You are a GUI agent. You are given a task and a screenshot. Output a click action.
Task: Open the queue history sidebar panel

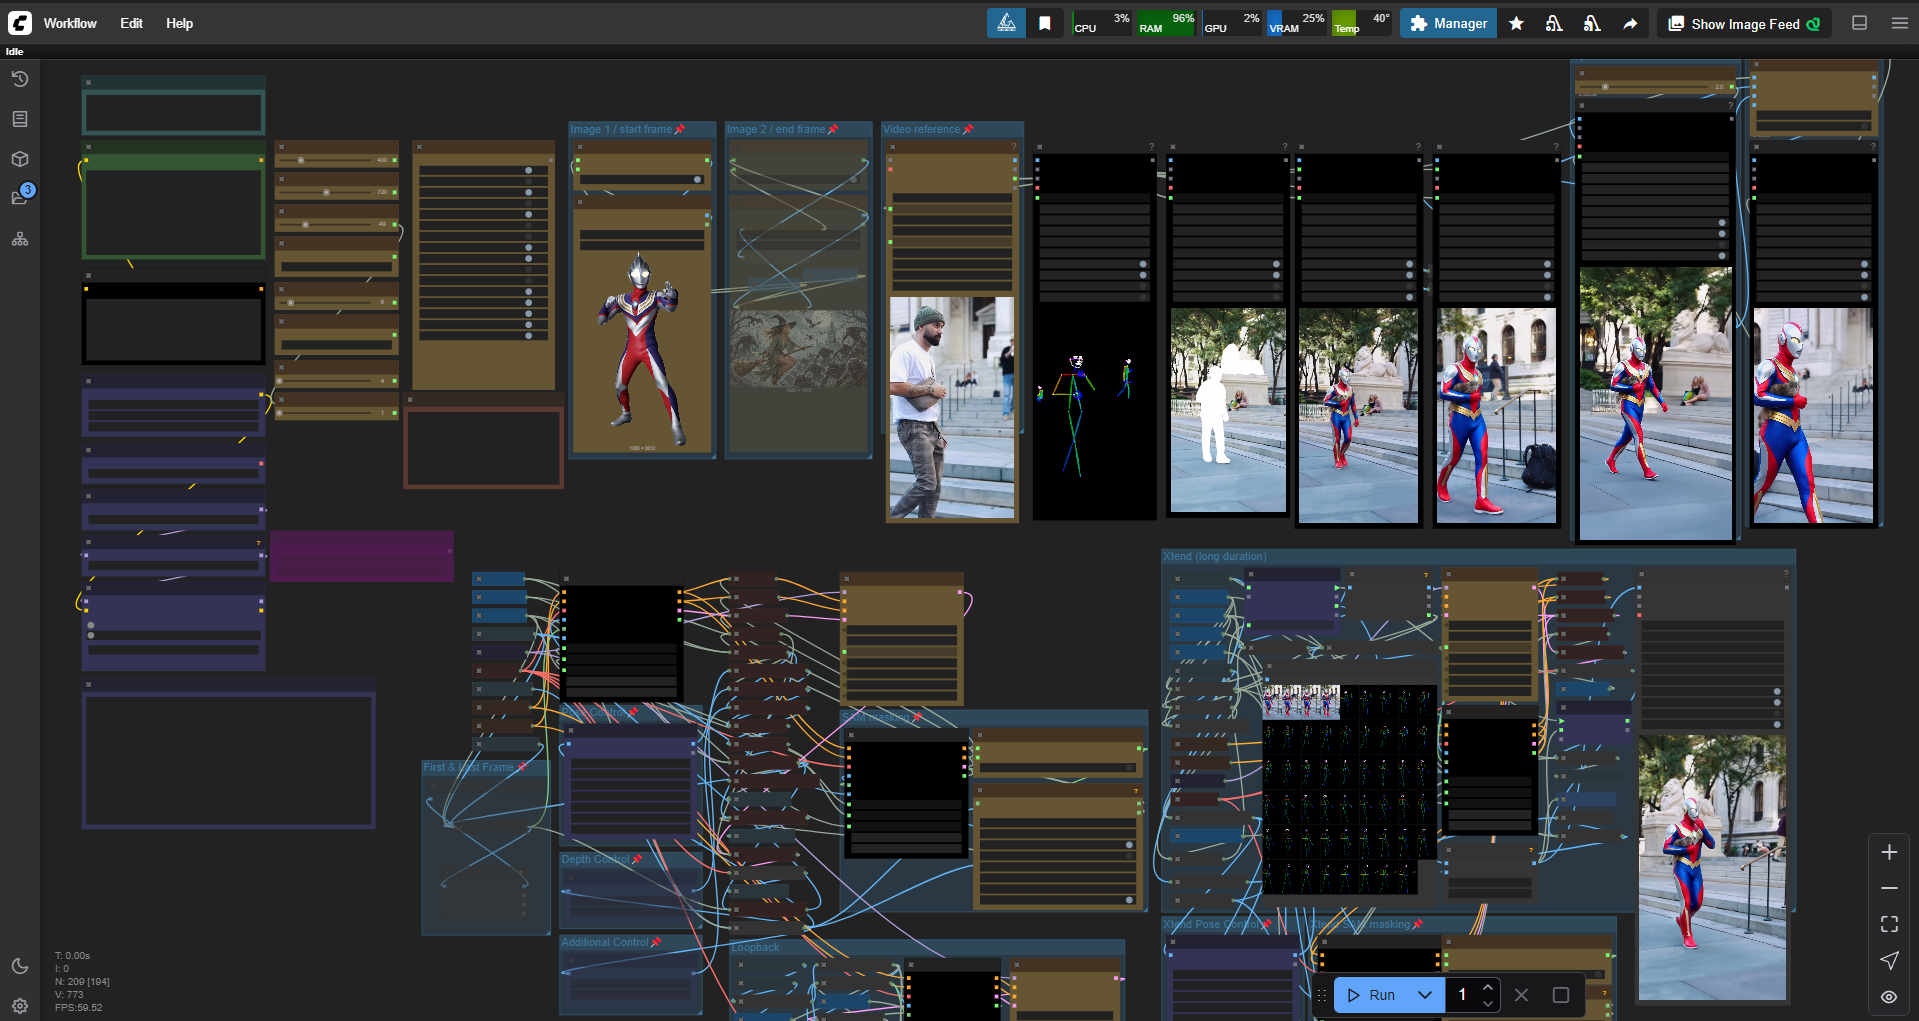[20, 79]
